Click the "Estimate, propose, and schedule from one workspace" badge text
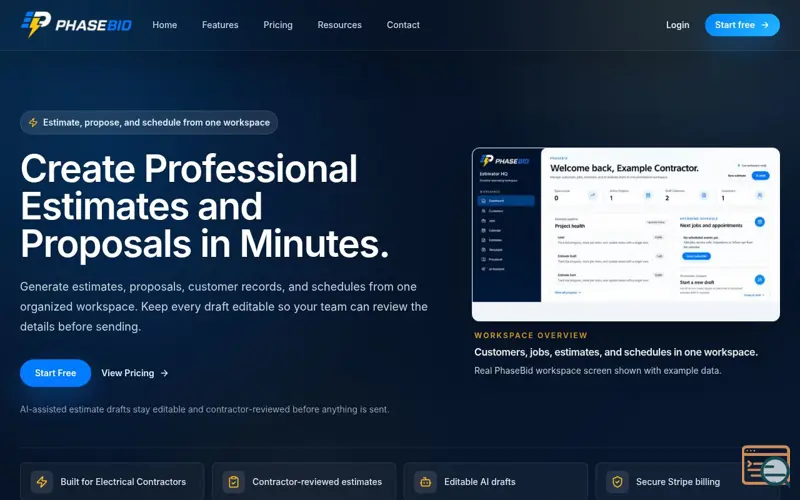800x500 pixels. 156,122
